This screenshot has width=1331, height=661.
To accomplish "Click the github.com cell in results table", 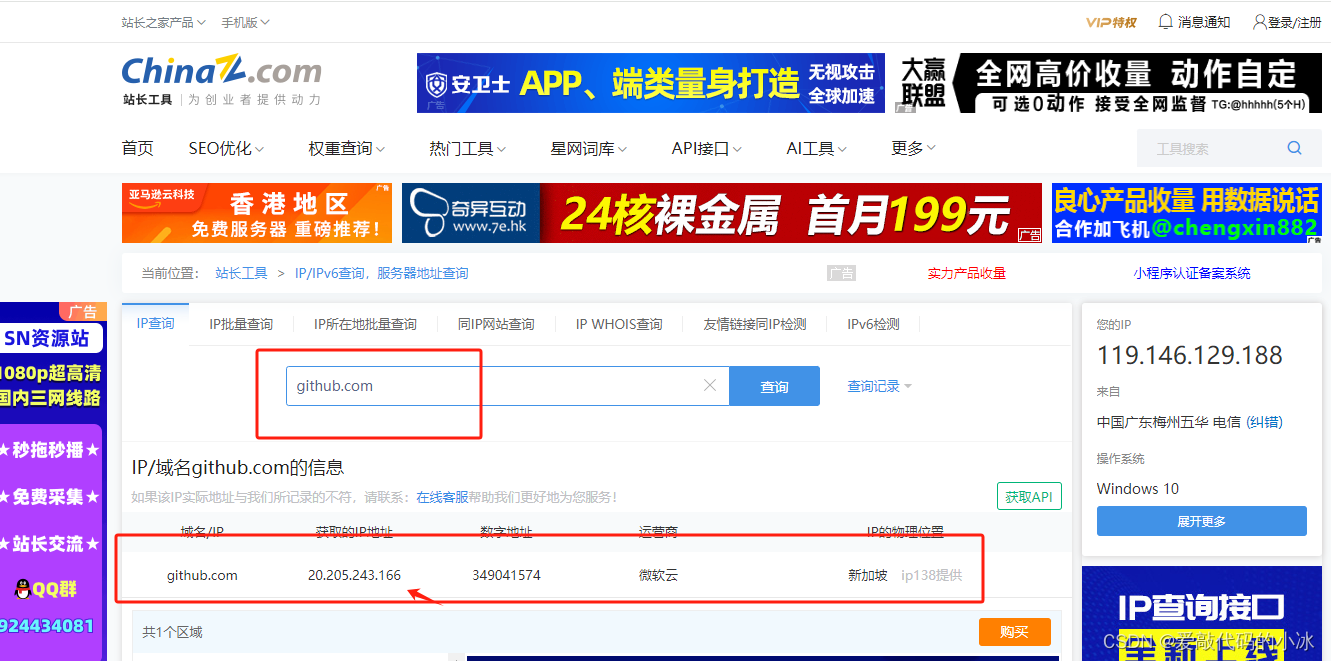I will point(202,575).
